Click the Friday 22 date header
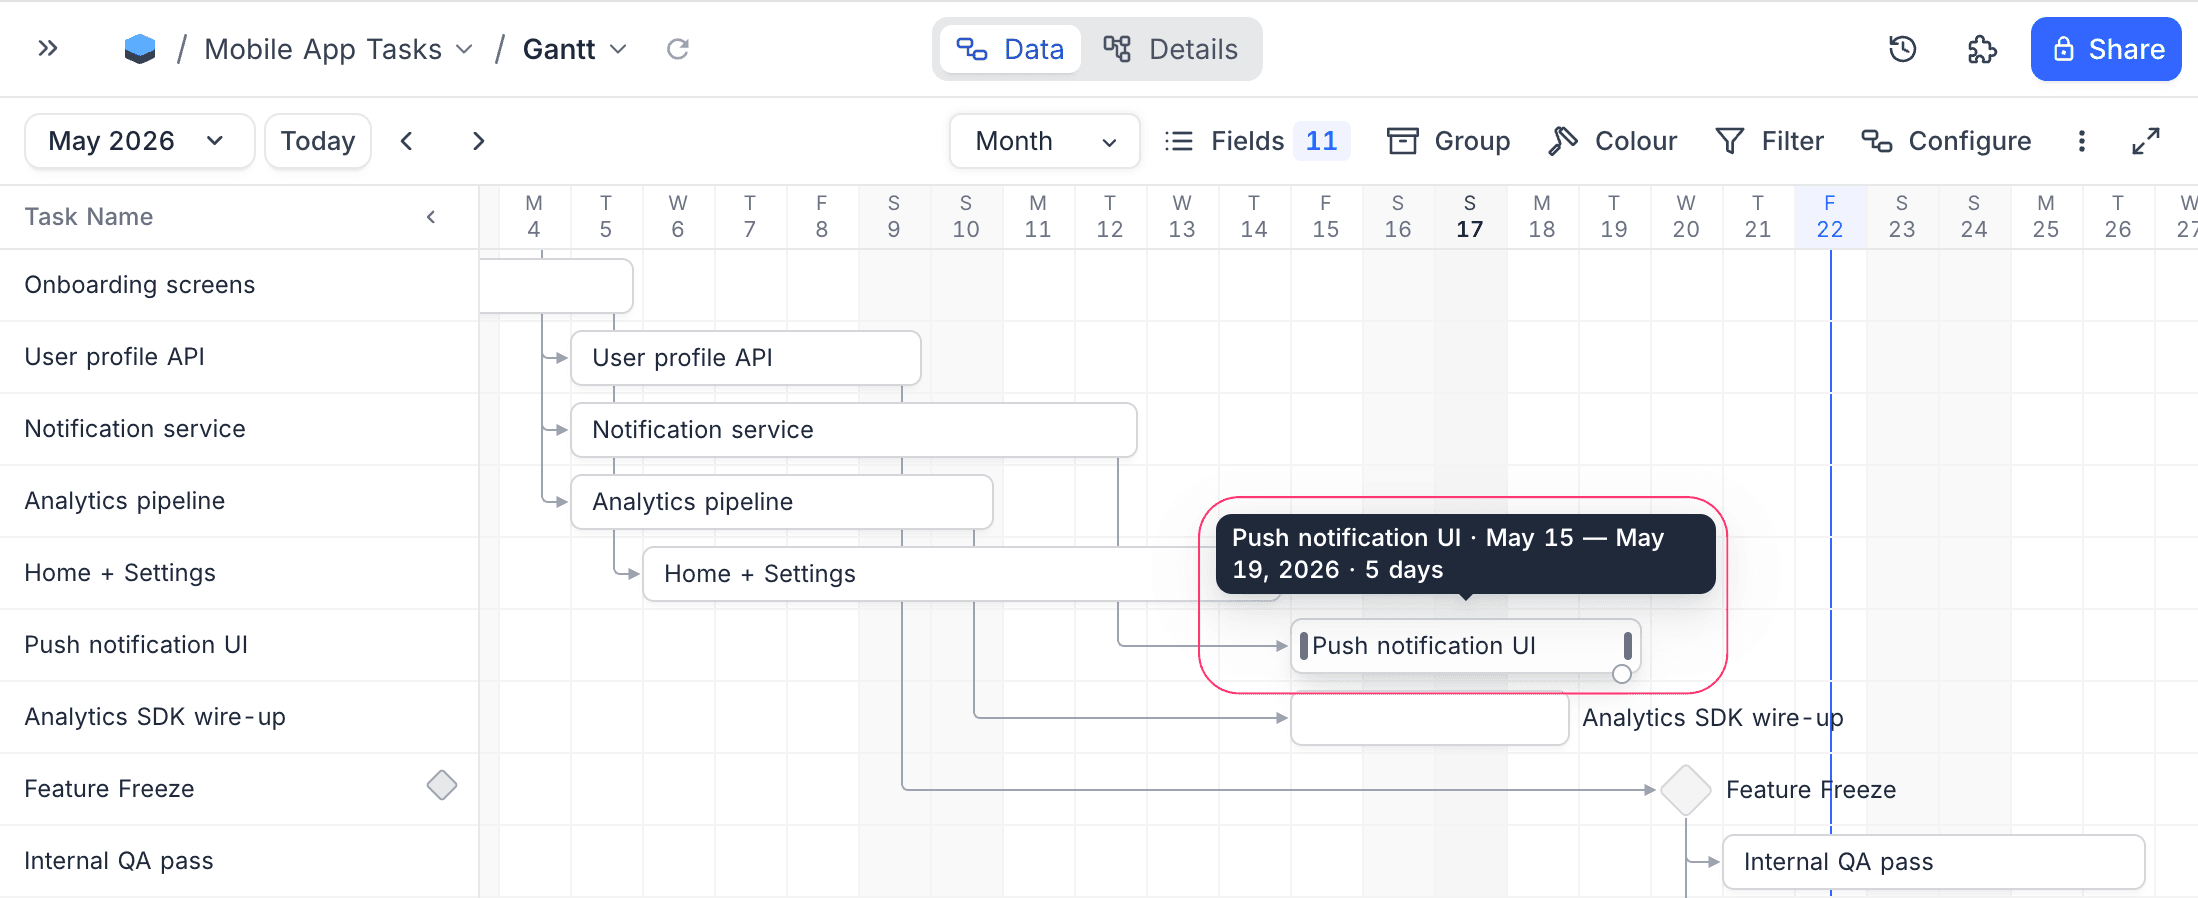 coord(1830,217)
